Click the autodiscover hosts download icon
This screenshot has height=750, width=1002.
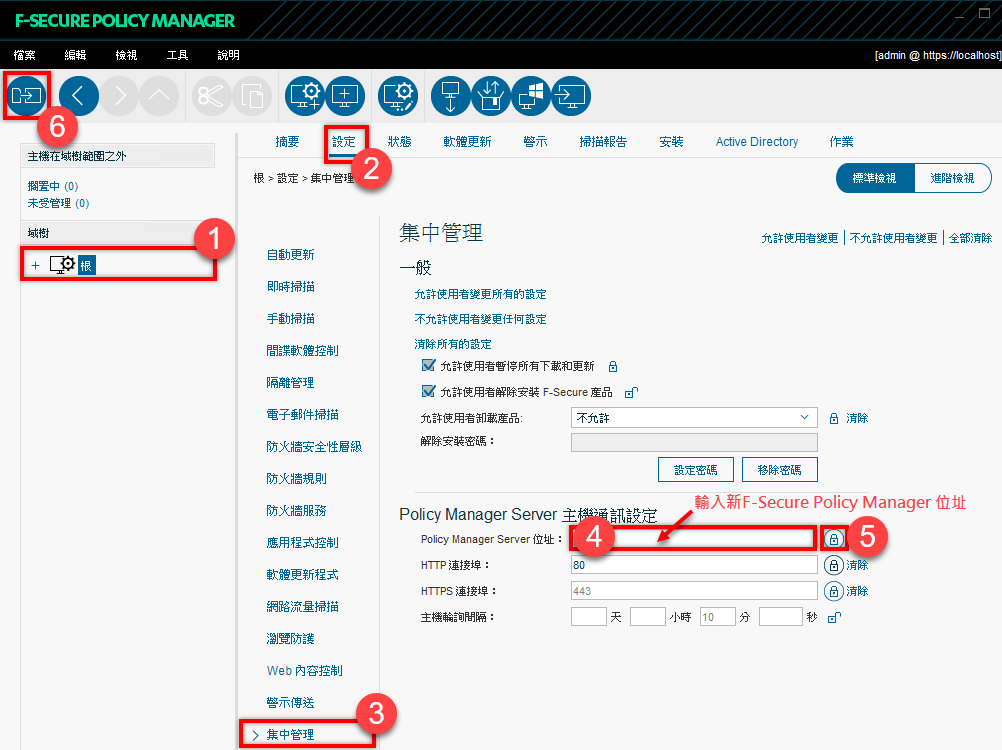pyautogui.click(x=451, y=96)
